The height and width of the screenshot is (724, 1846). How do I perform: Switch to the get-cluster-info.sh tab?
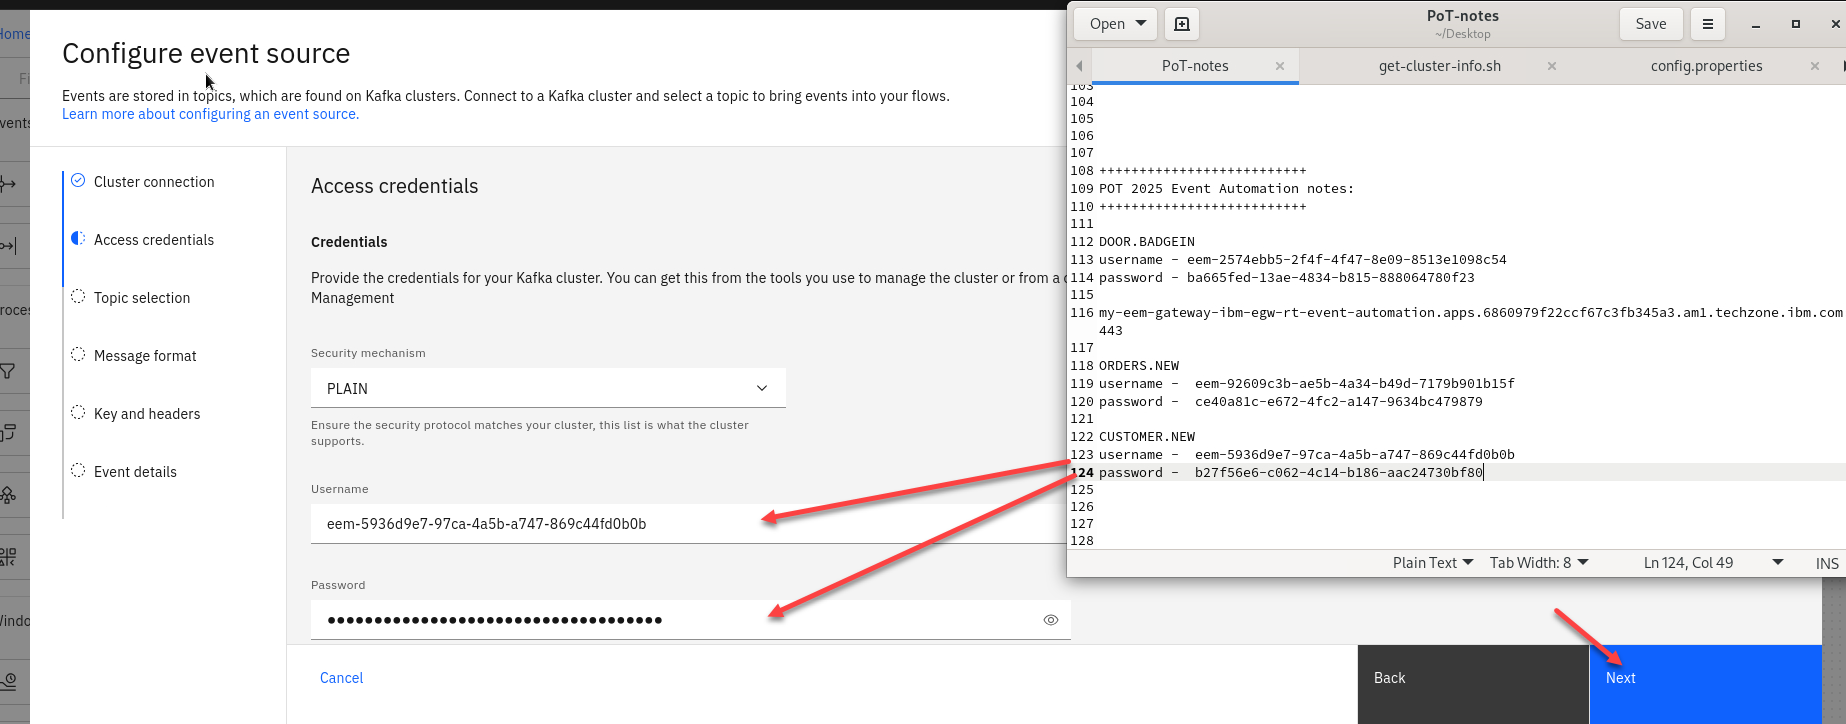point(1439,66)
